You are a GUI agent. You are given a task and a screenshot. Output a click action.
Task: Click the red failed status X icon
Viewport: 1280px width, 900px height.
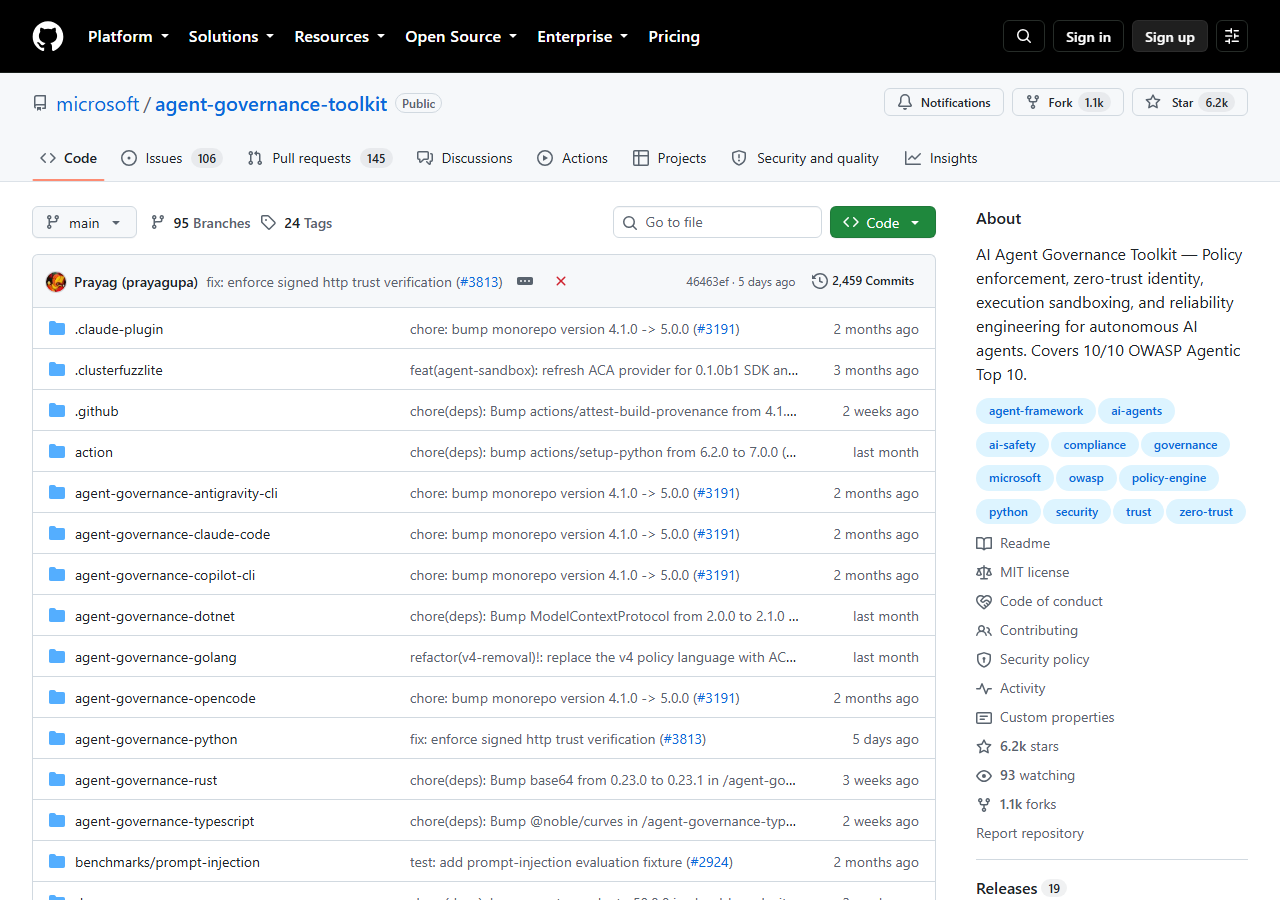coord(561,281)
